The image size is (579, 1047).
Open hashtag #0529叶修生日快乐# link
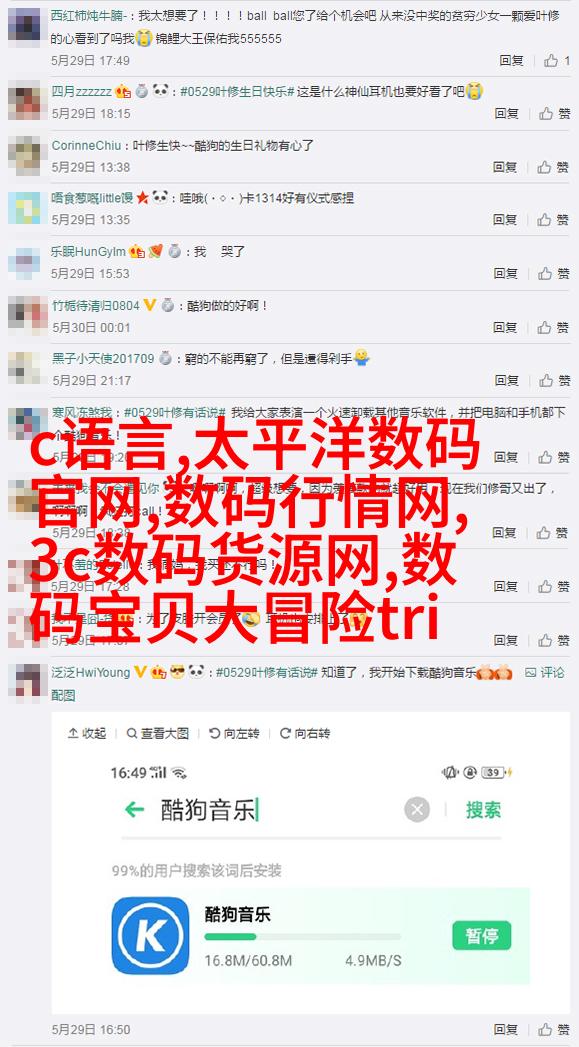(237, 91)
